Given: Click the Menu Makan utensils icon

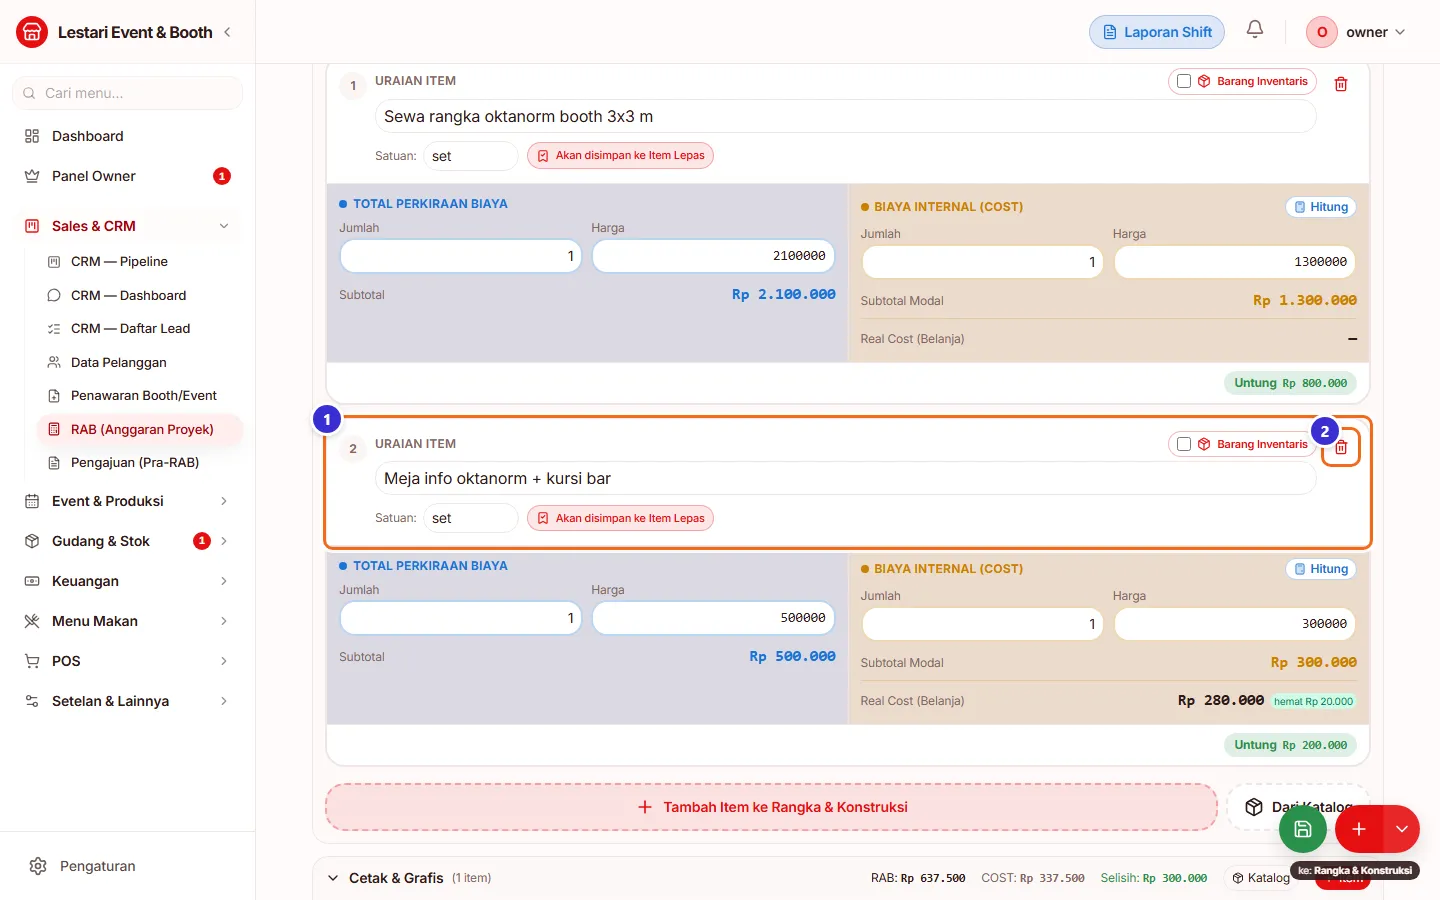Looking at the screenshot, I should point(32,621).
